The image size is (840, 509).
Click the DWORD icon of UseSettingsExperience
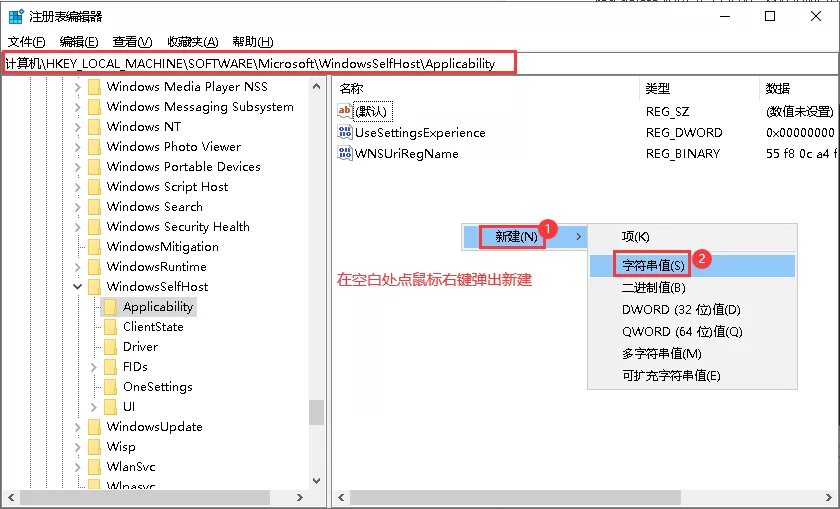(x=344, y=132)
